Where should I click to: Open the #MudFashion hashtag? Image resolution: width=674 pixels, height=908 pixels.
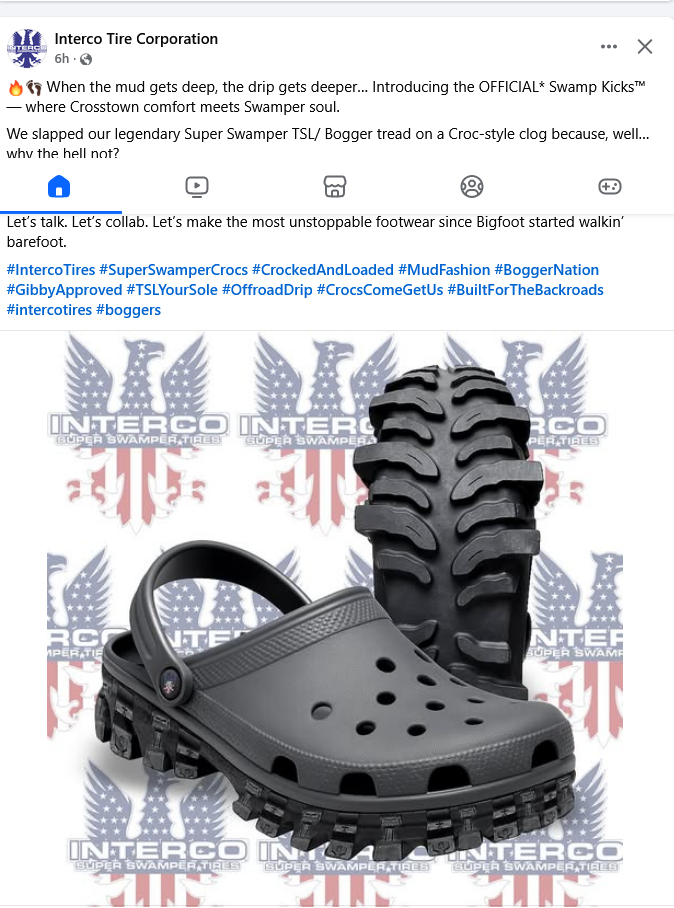point(444,270)
